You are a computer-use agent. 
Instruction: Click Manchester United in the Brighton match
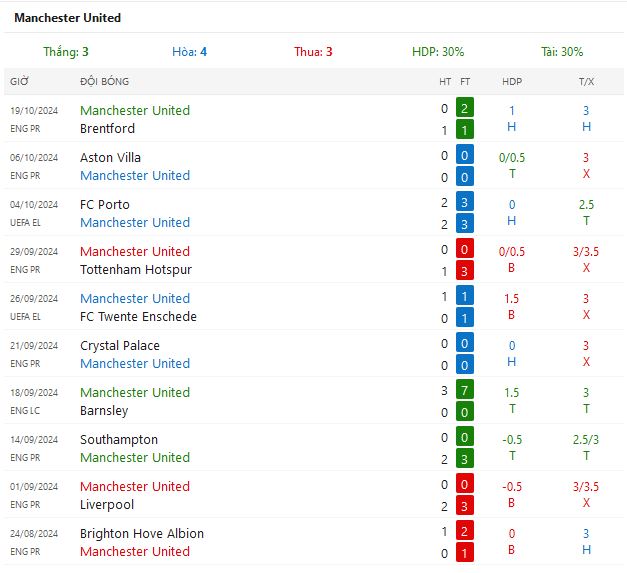(x=135, y=551)
